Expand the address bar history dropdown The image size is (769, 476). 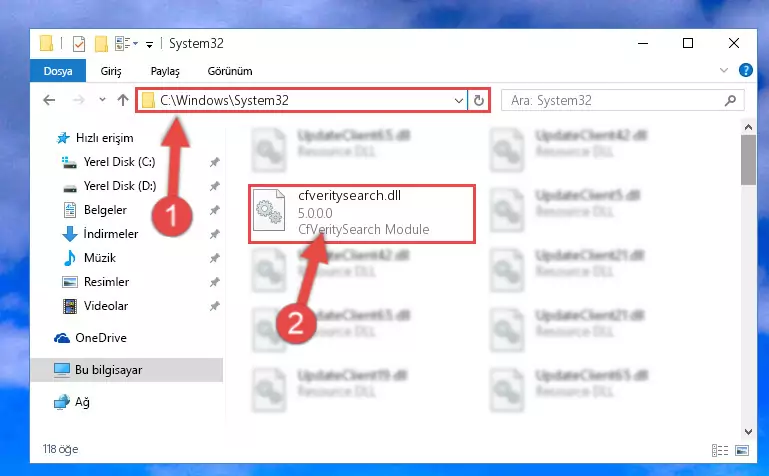[x=459, y=101]
